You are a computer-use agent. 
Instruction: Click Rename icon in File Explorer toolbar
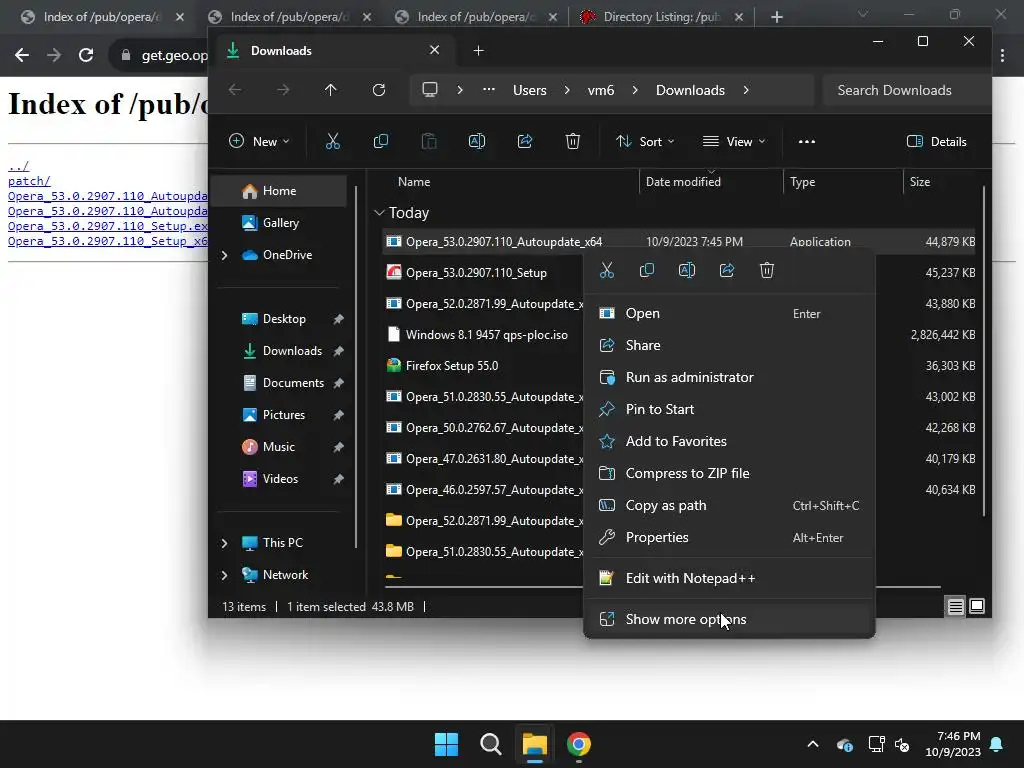click(x=477, y=142)
